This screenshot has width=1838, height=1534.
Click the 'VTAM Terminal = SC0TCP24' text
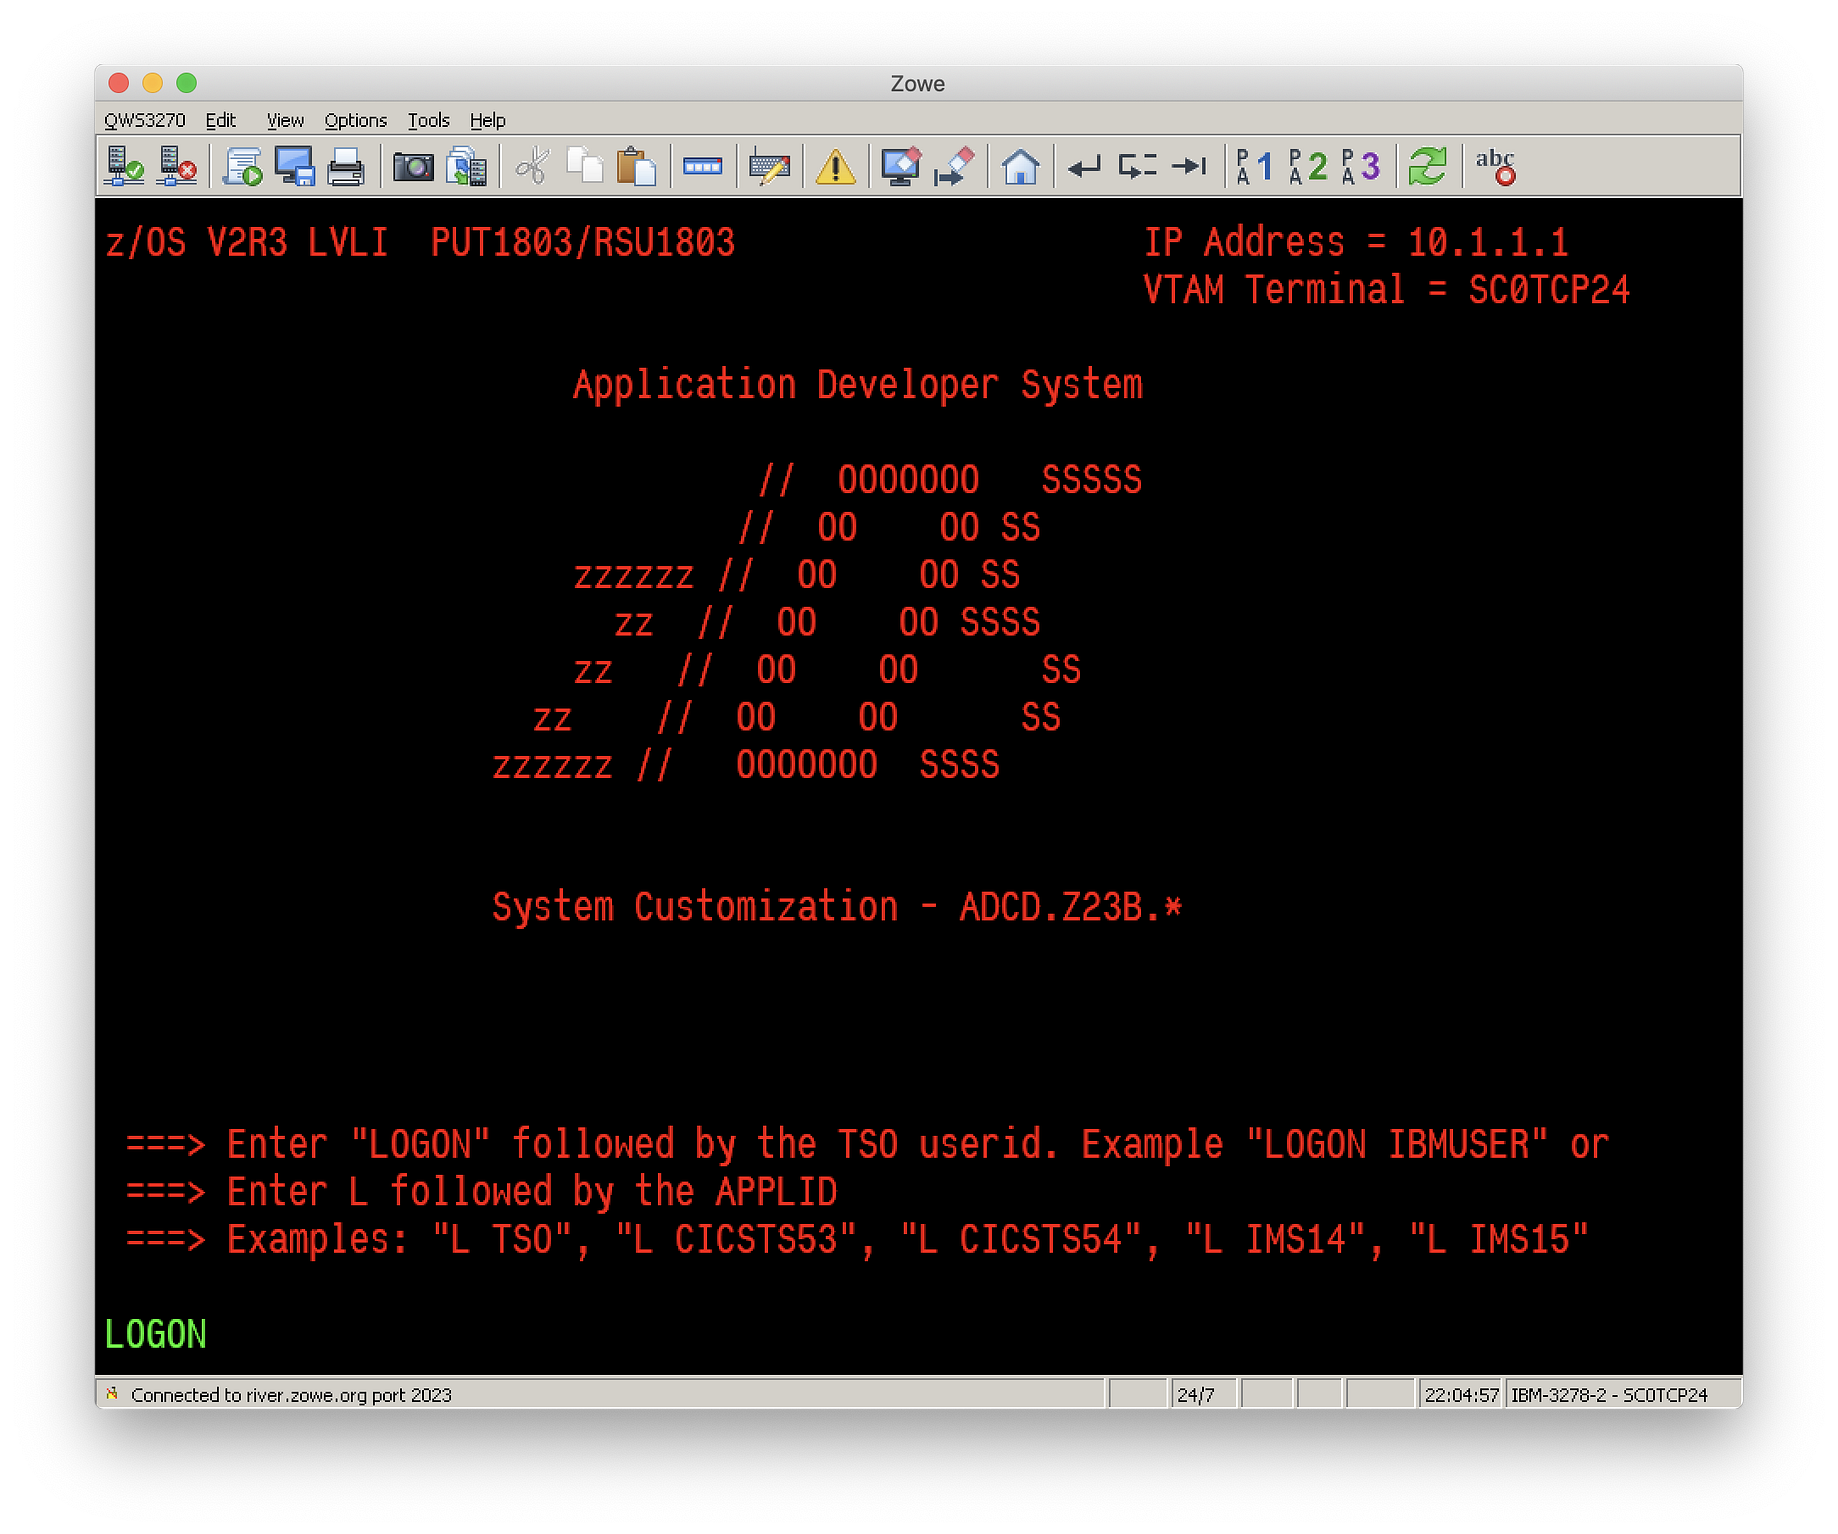[x=1386, y=290]
